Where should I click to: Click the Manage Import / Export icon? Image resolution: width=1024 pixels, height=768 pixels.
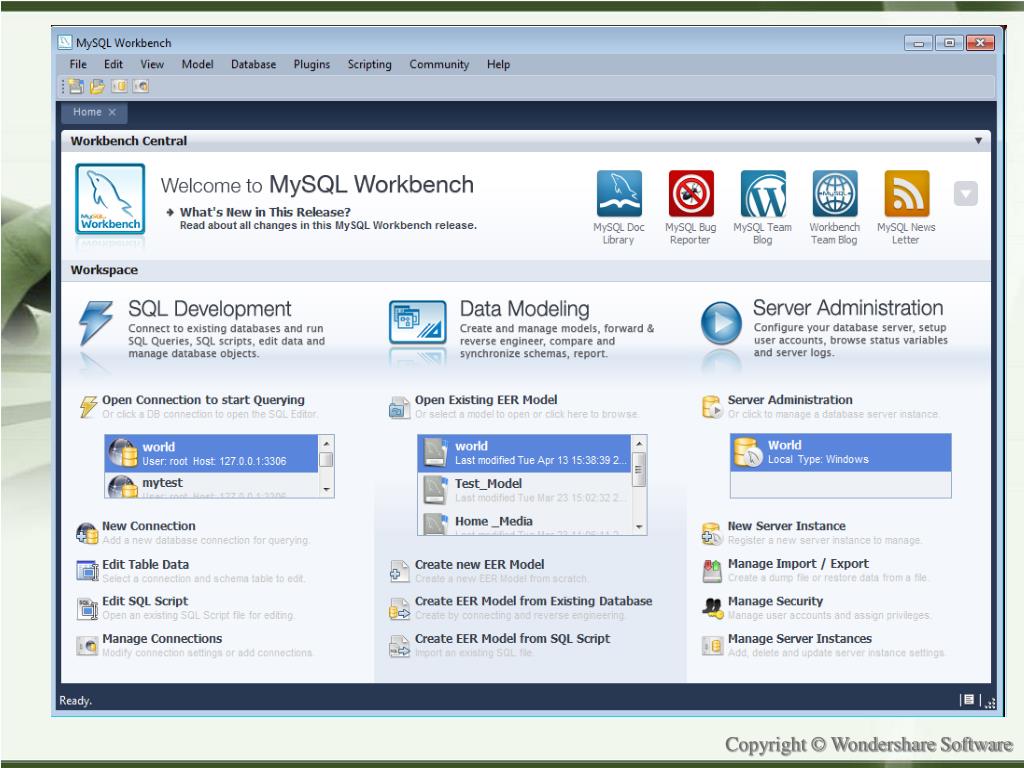pos(712,571)
